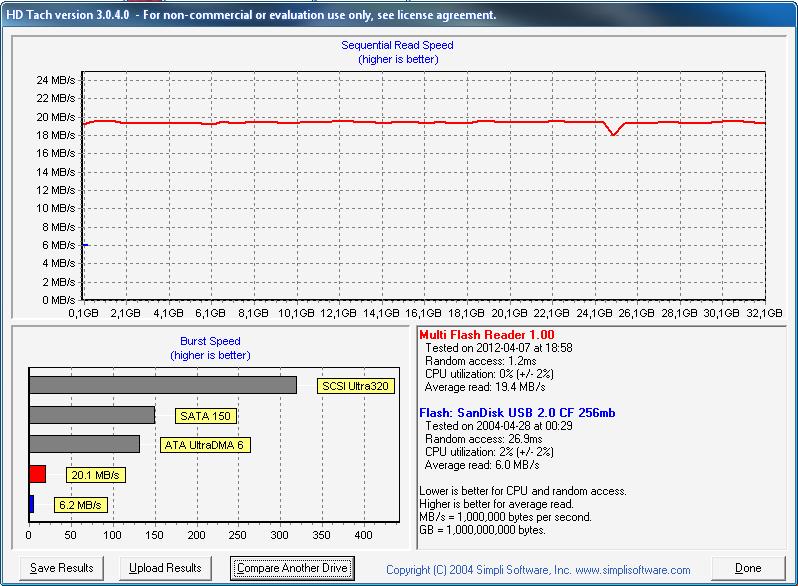Close the dialog with Done

[x=748, y=568]
